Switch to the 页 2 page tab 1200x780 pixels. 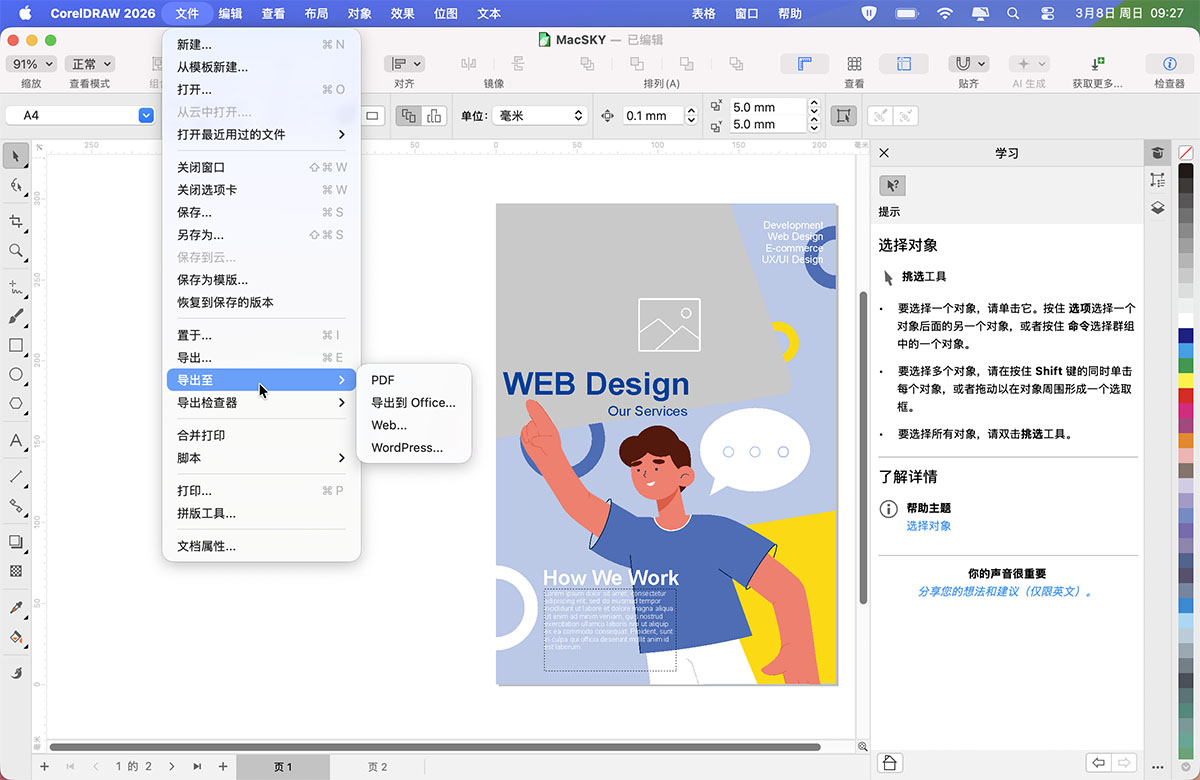click(x=377, y=767)
